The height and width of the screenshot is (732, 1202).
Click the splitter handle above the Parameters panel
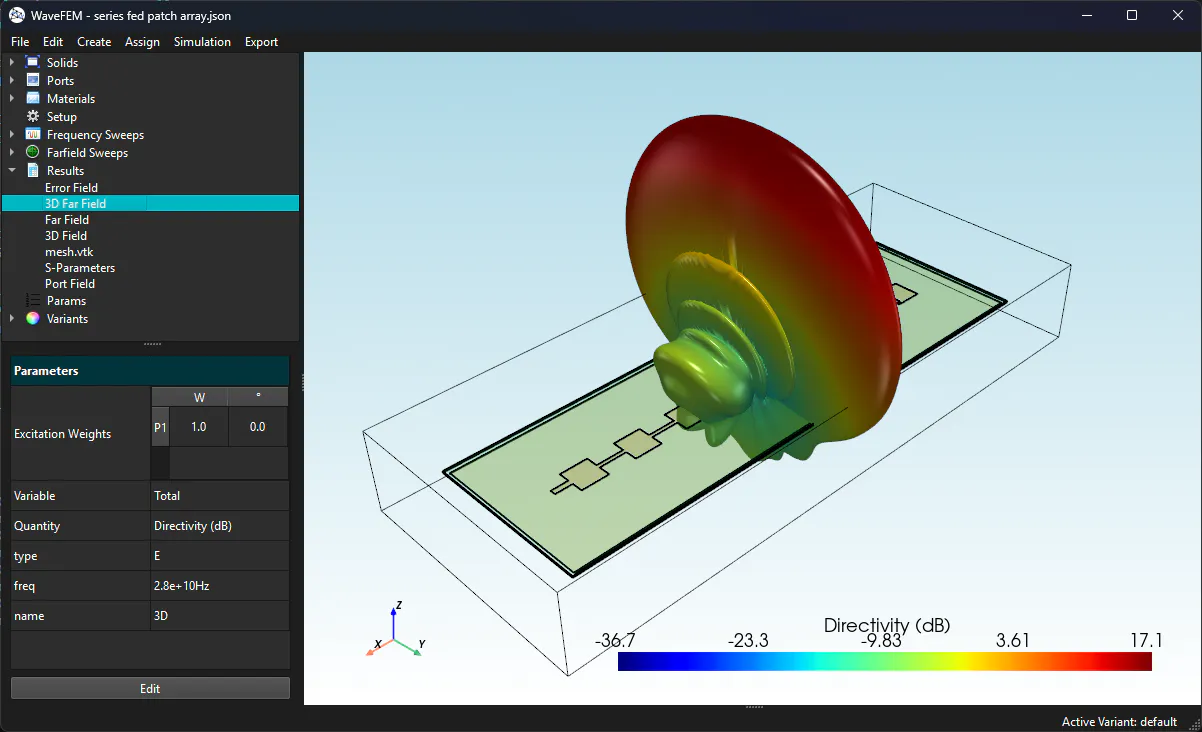pyautogui.click(x=152, y=344)
